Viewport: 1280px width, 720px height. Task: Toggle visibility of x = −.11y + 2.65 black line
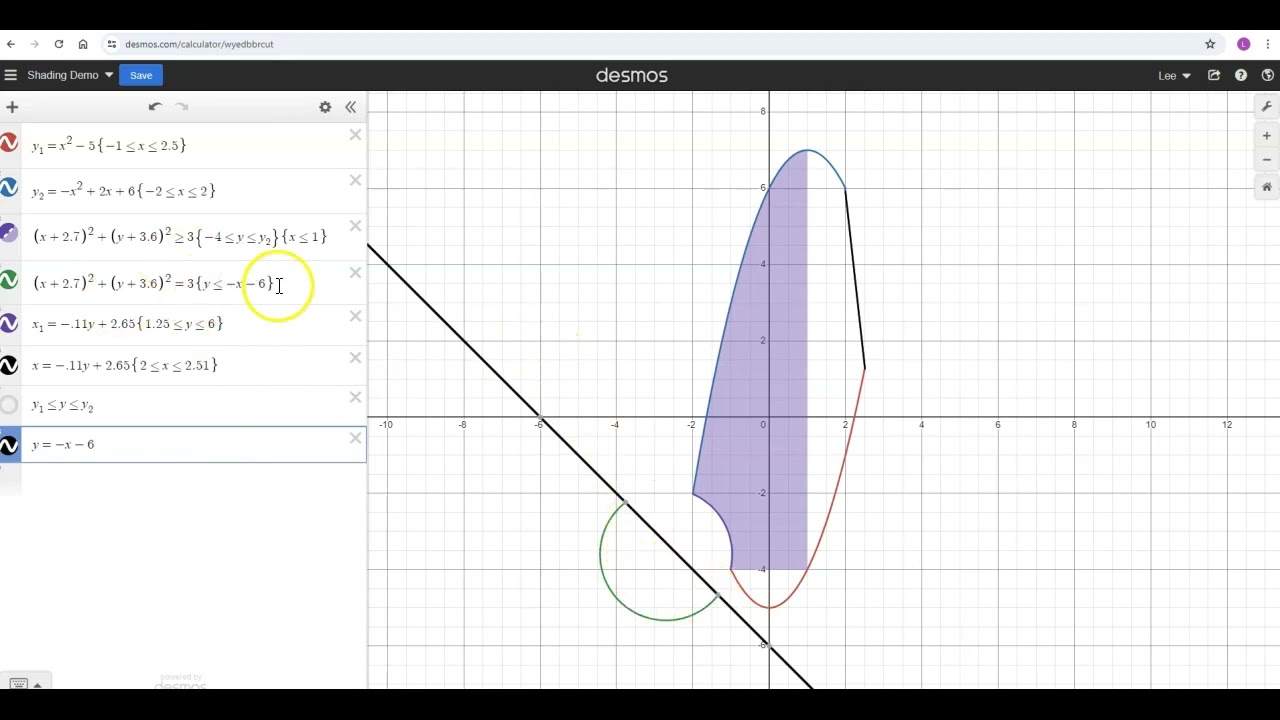[x=9, y=365]
